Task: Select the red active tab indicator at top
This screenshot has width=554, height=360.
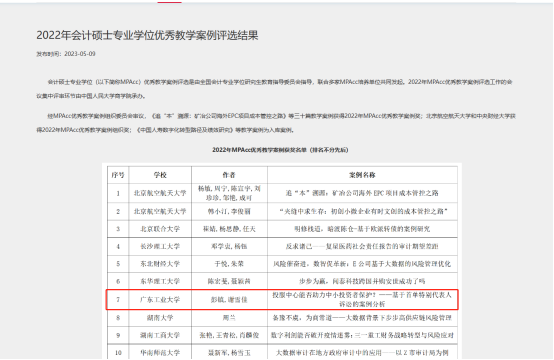Action: pyautogui.click(x=170, y=2)
